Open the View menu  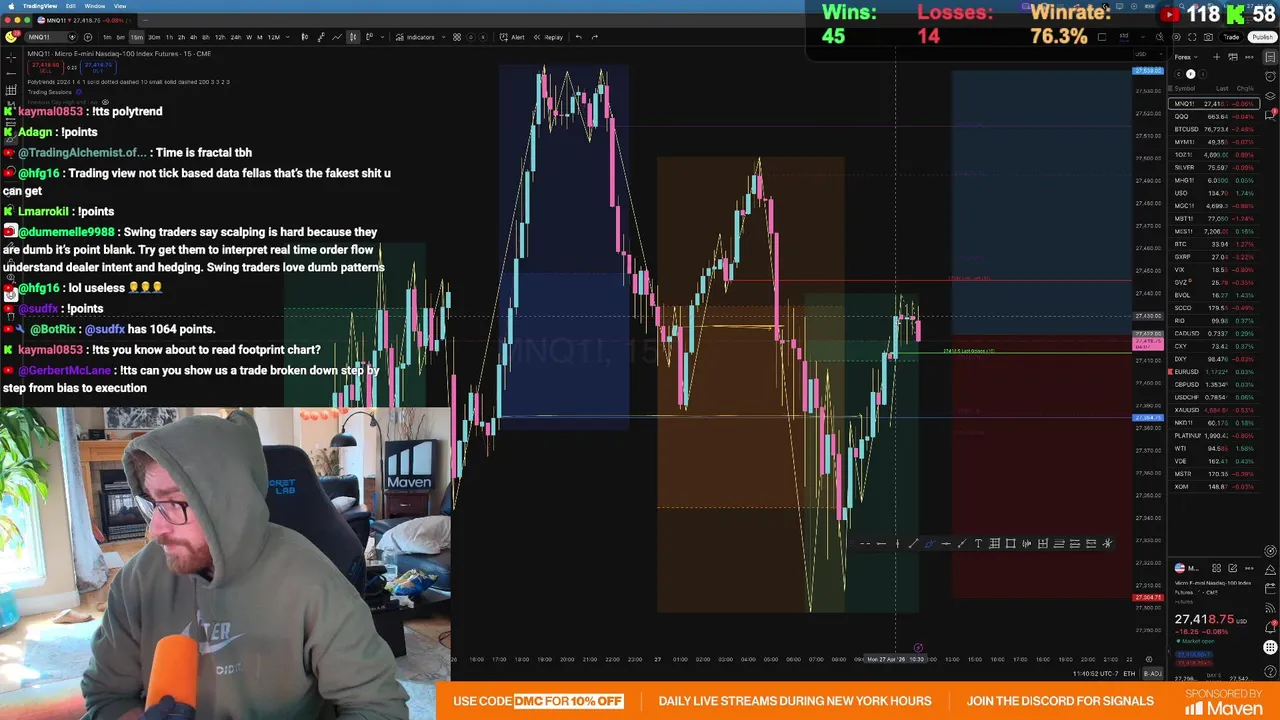[120, 6]
